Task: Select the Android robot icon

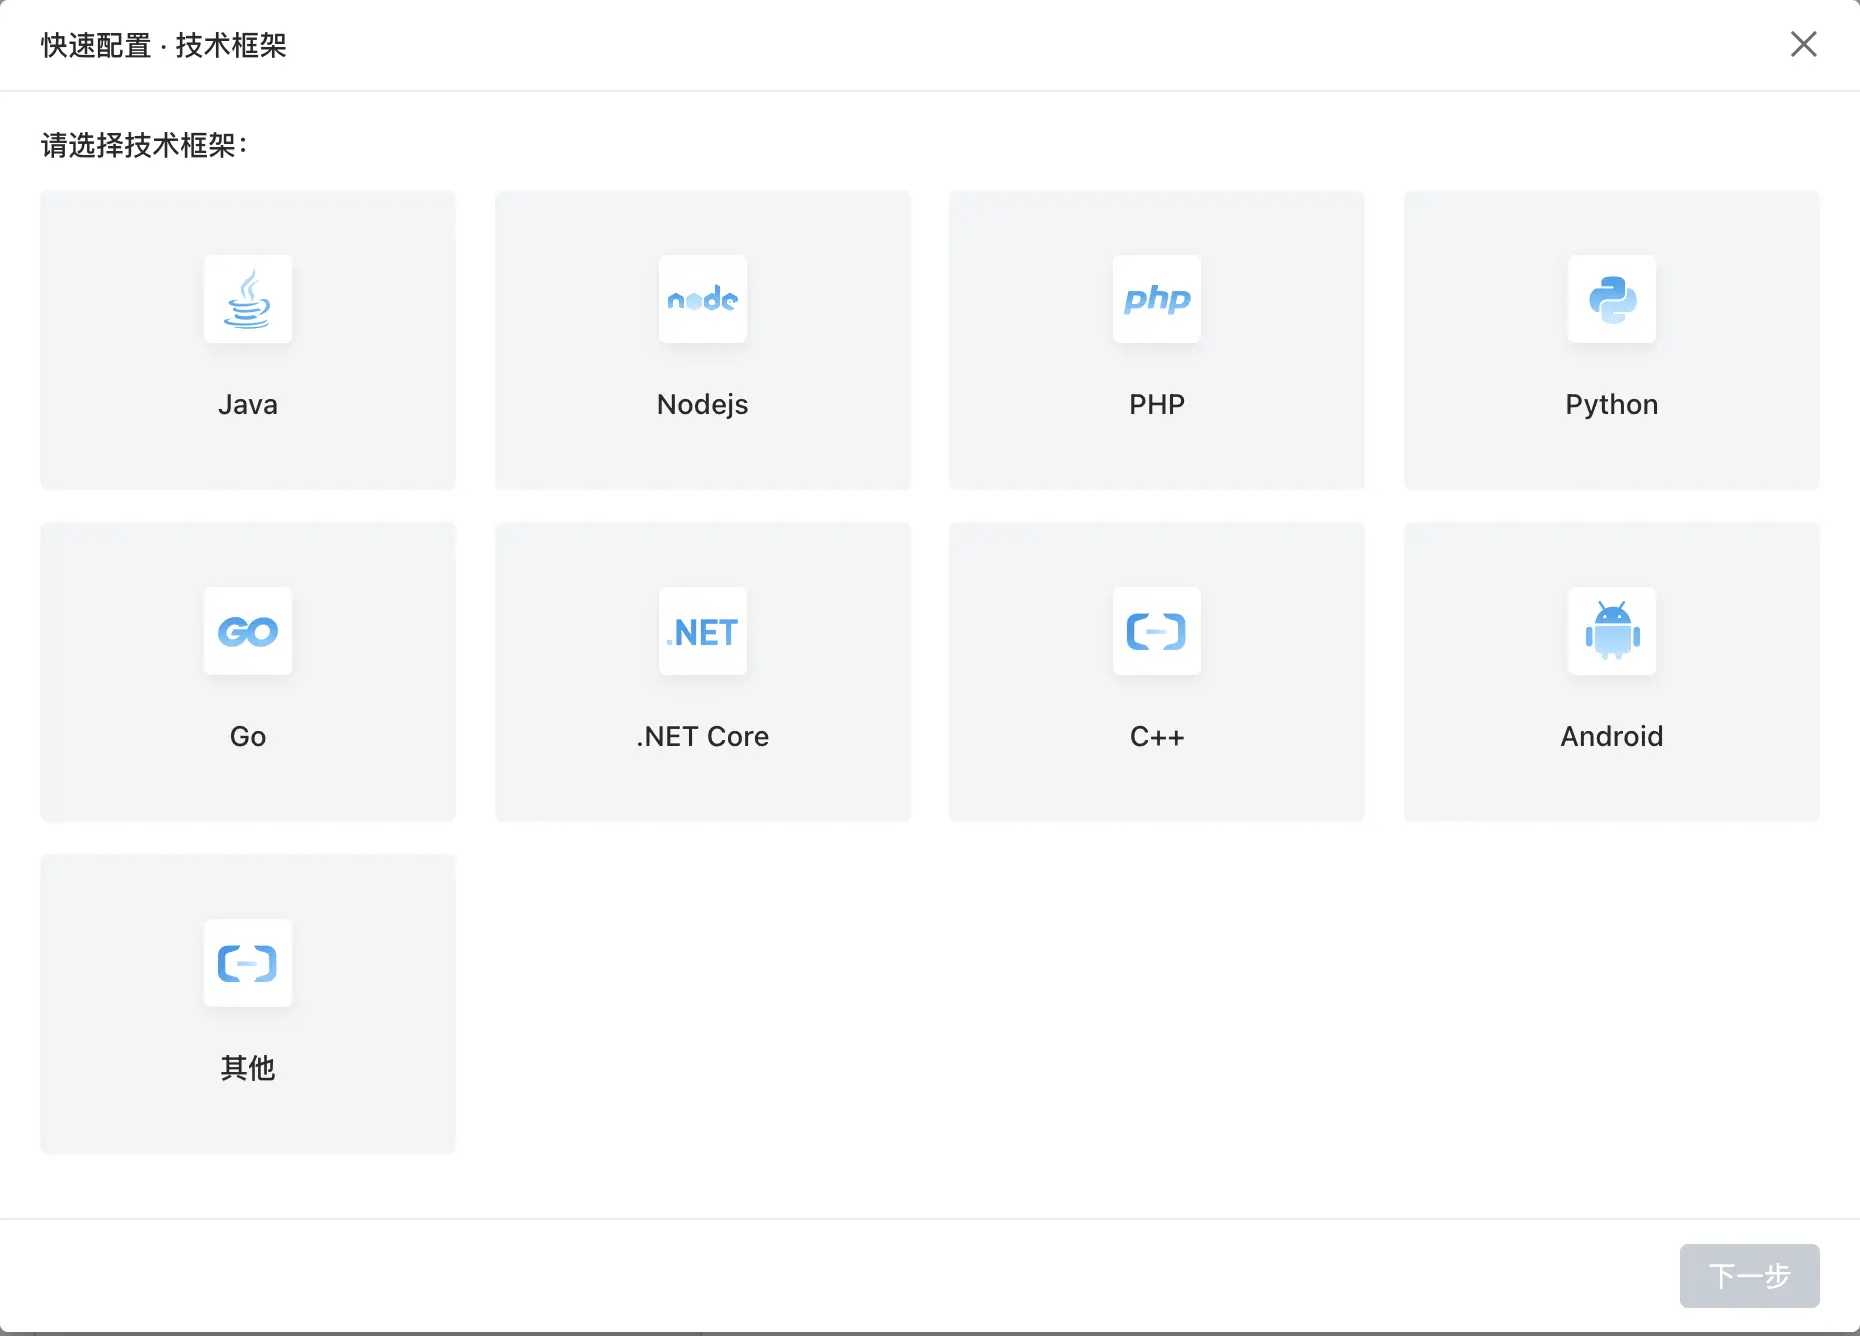Action: [1612, 631]
